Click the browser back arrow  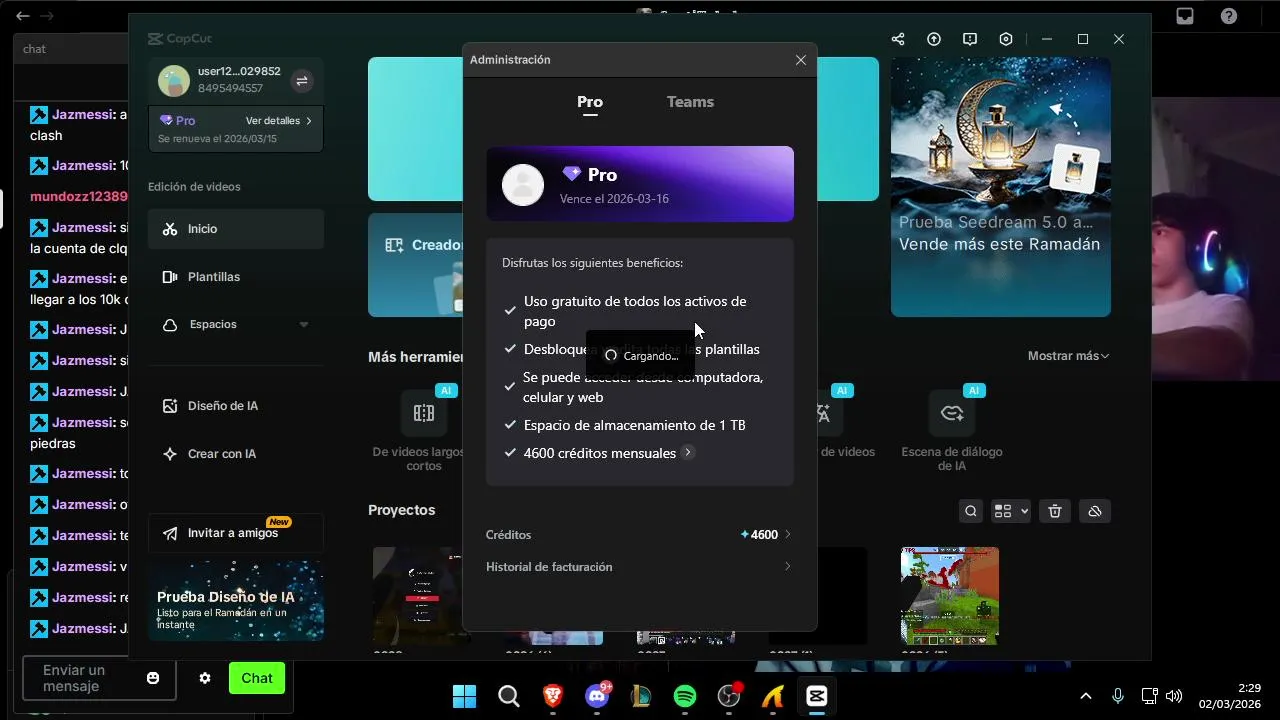23,16
